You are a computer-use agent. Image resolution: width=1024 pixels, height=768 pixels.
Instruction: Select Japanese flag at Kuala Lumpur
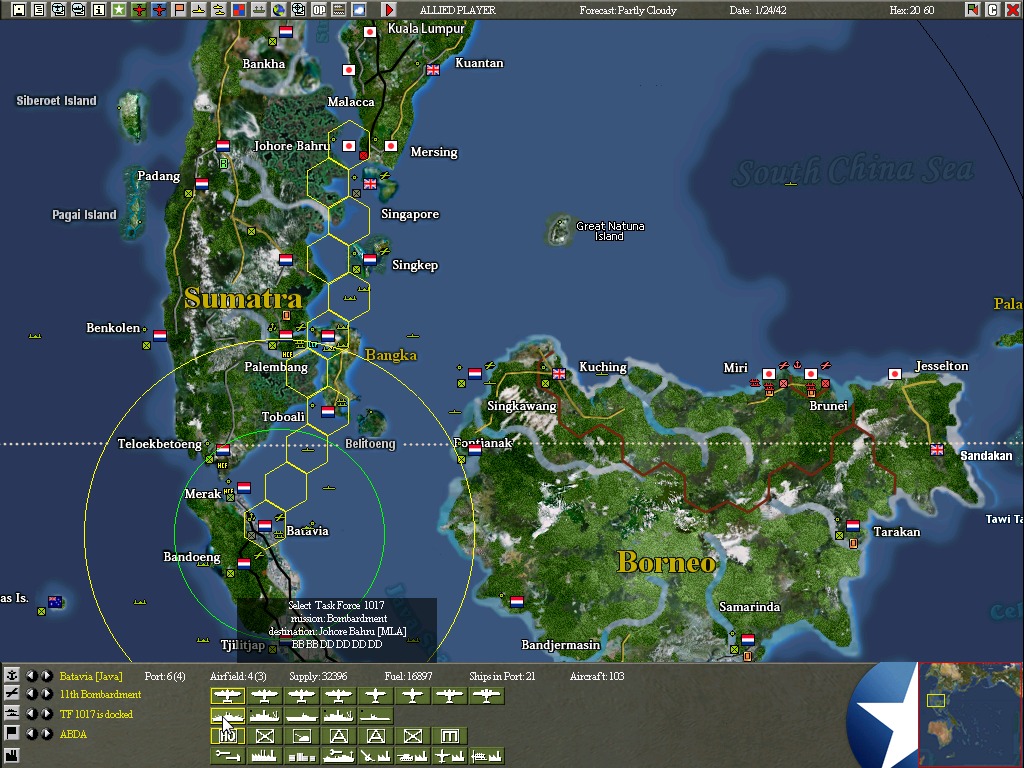370,31
